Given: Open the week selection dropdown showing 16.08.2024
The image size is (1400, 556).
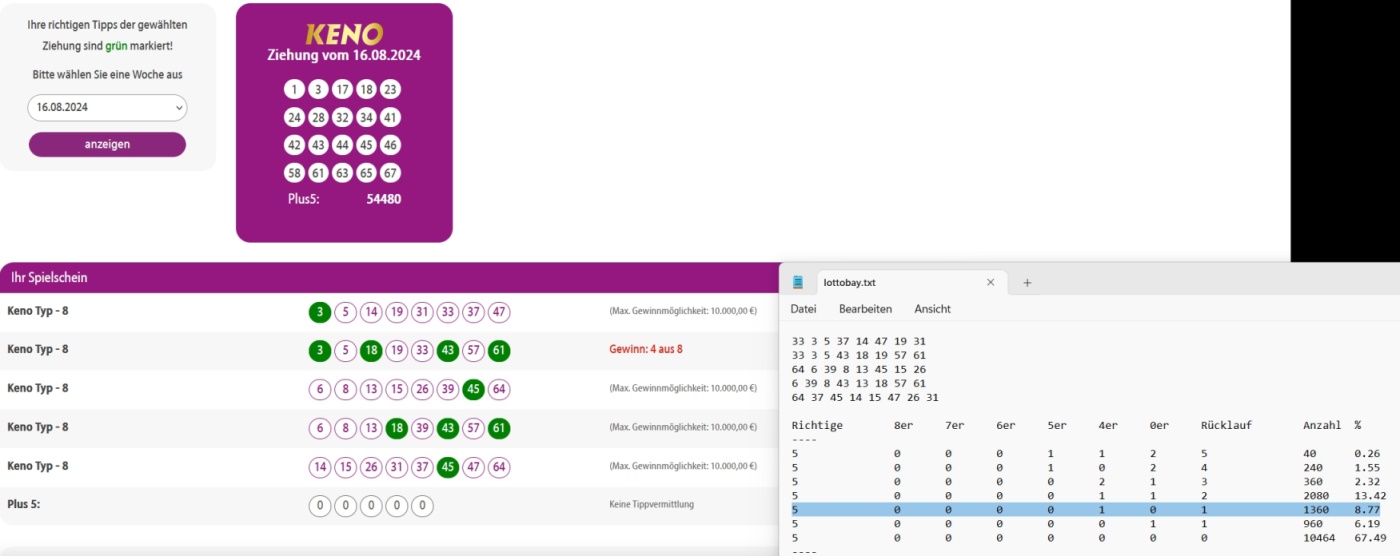Looking at the screenshot, I should [107, 107].
